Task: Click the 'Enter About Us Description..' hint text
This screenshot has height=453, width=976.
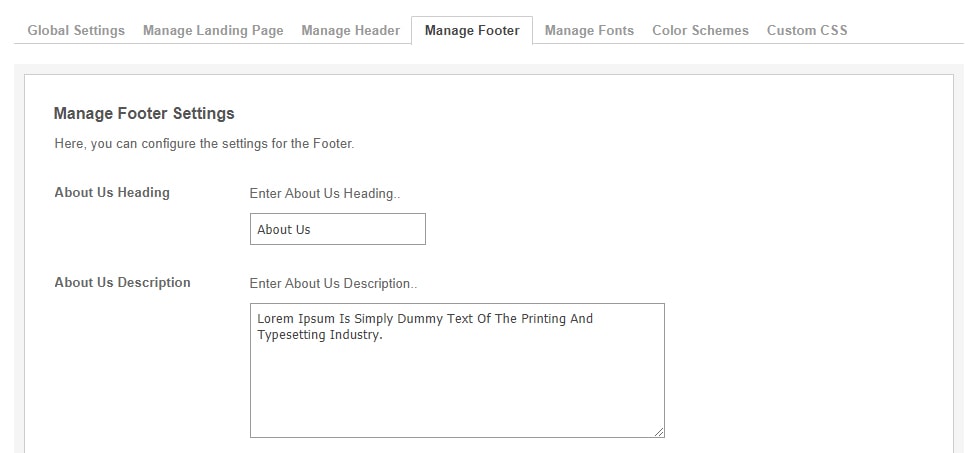Action: point(333,283)
